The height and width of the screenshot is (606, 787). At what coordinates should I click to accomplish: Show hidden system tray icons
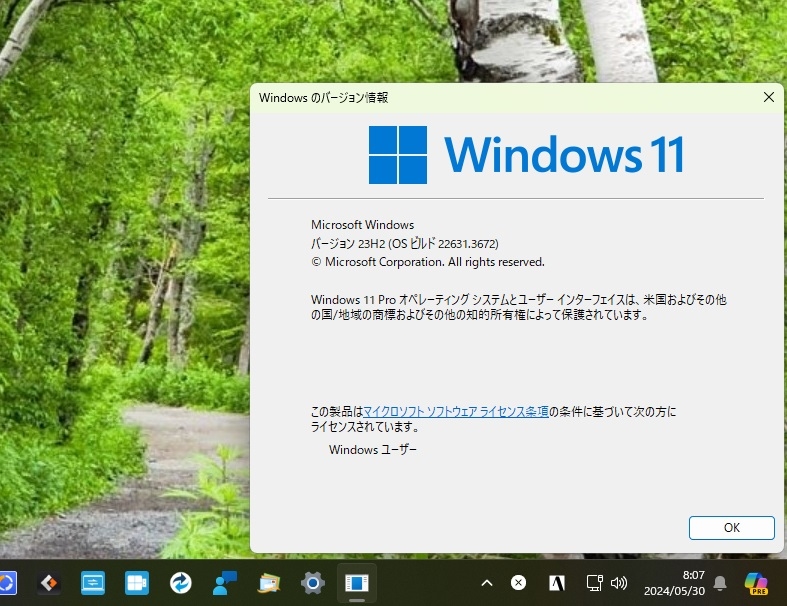pos(486,583)
